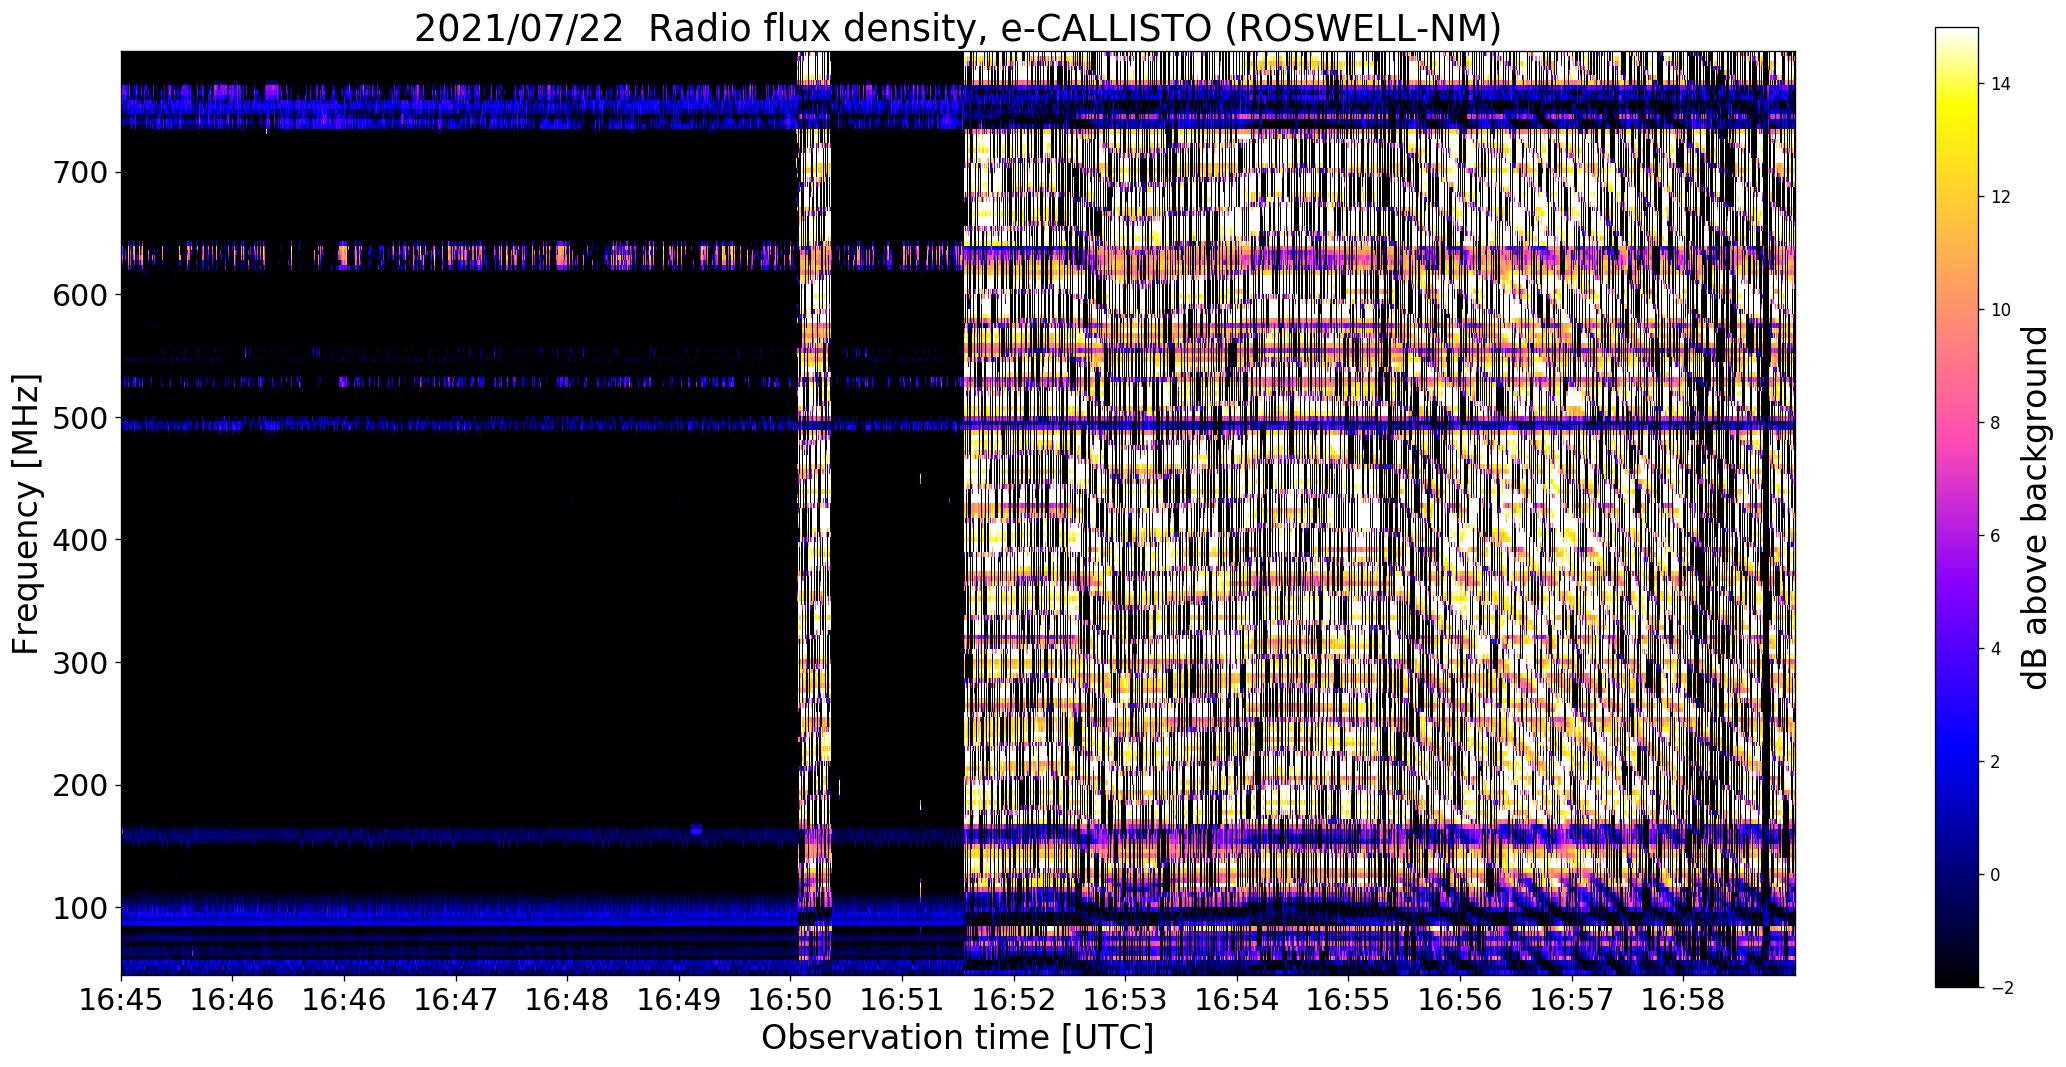2066x1067 pixels.
Task: Click the 16:55 time tick label
Action: click(1348, 999)
